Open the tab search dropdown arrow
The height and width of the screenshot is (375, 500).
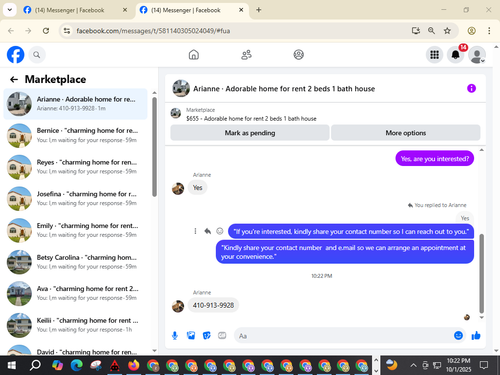tap(10, 10)
